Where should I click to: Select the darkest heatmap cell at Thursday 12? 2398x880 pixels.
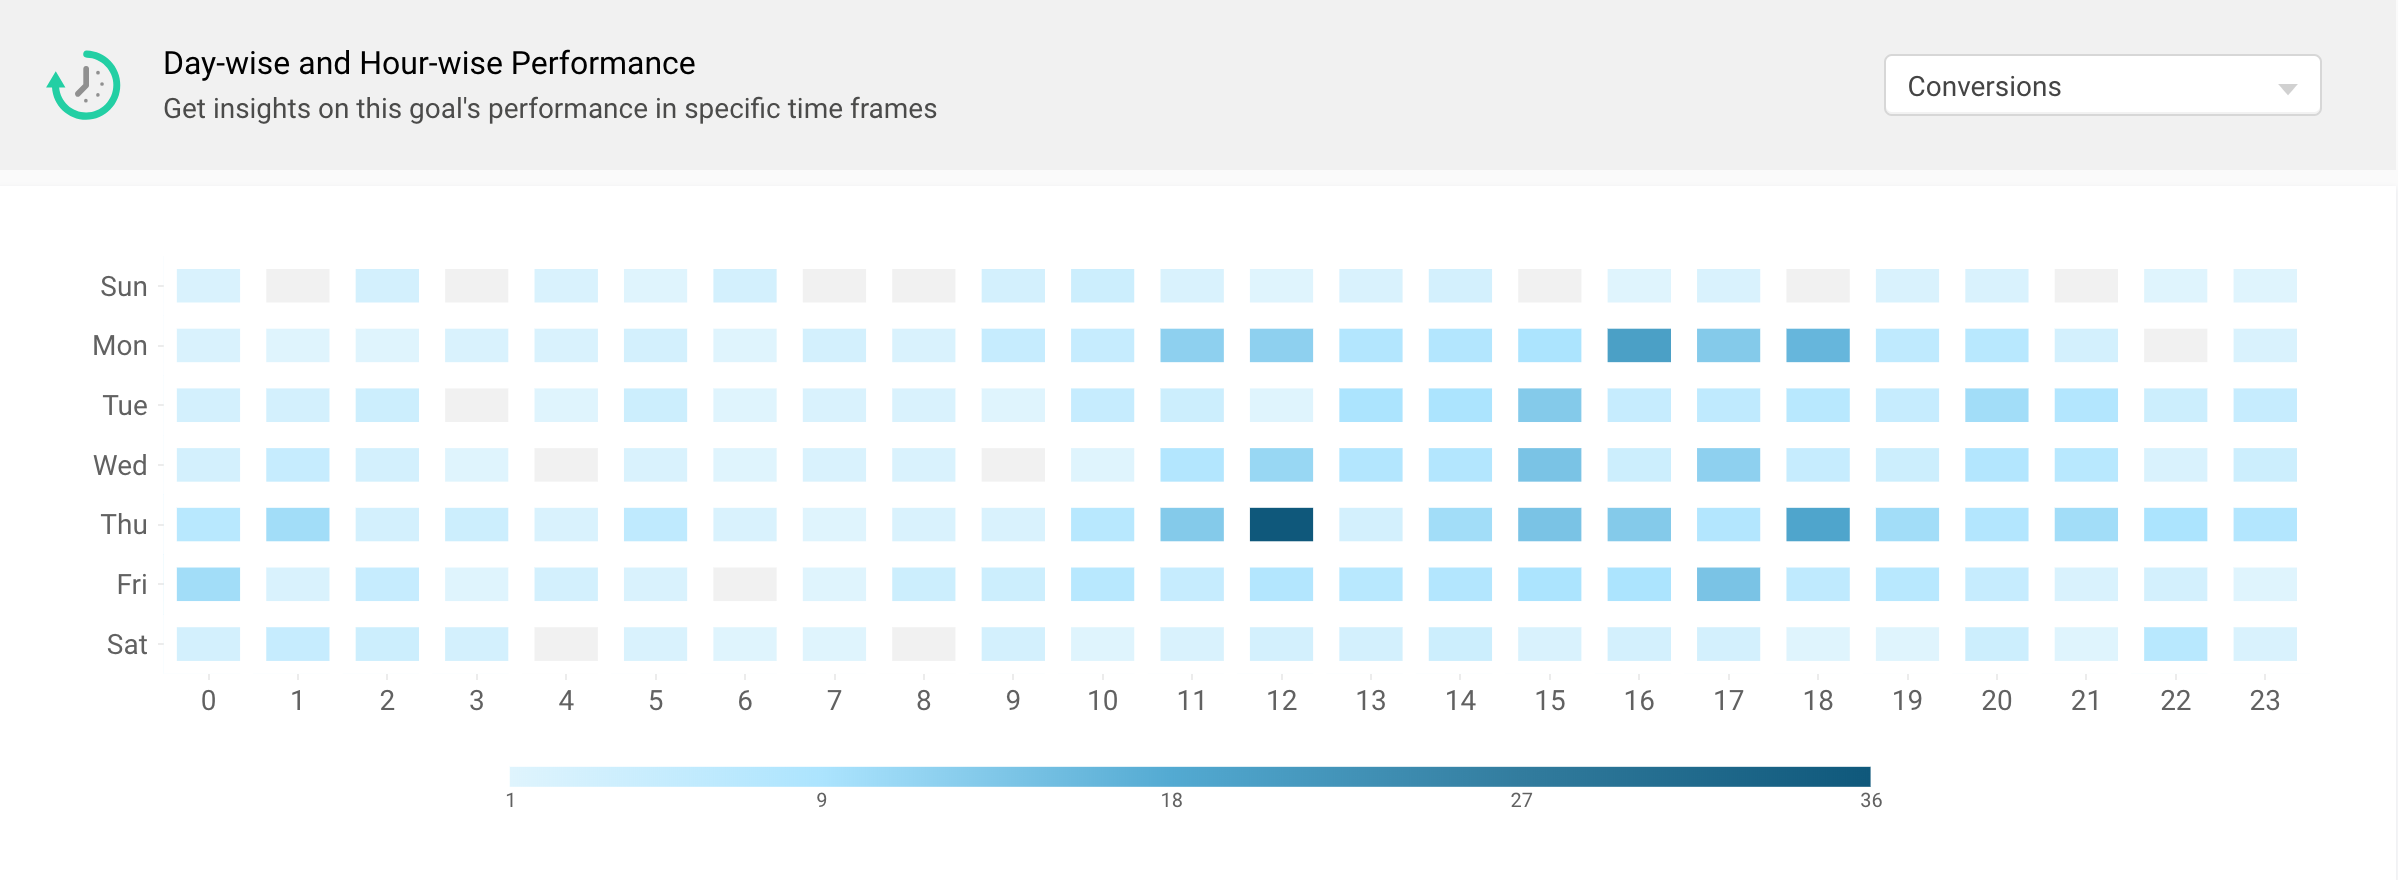(x=1281, y=523)
